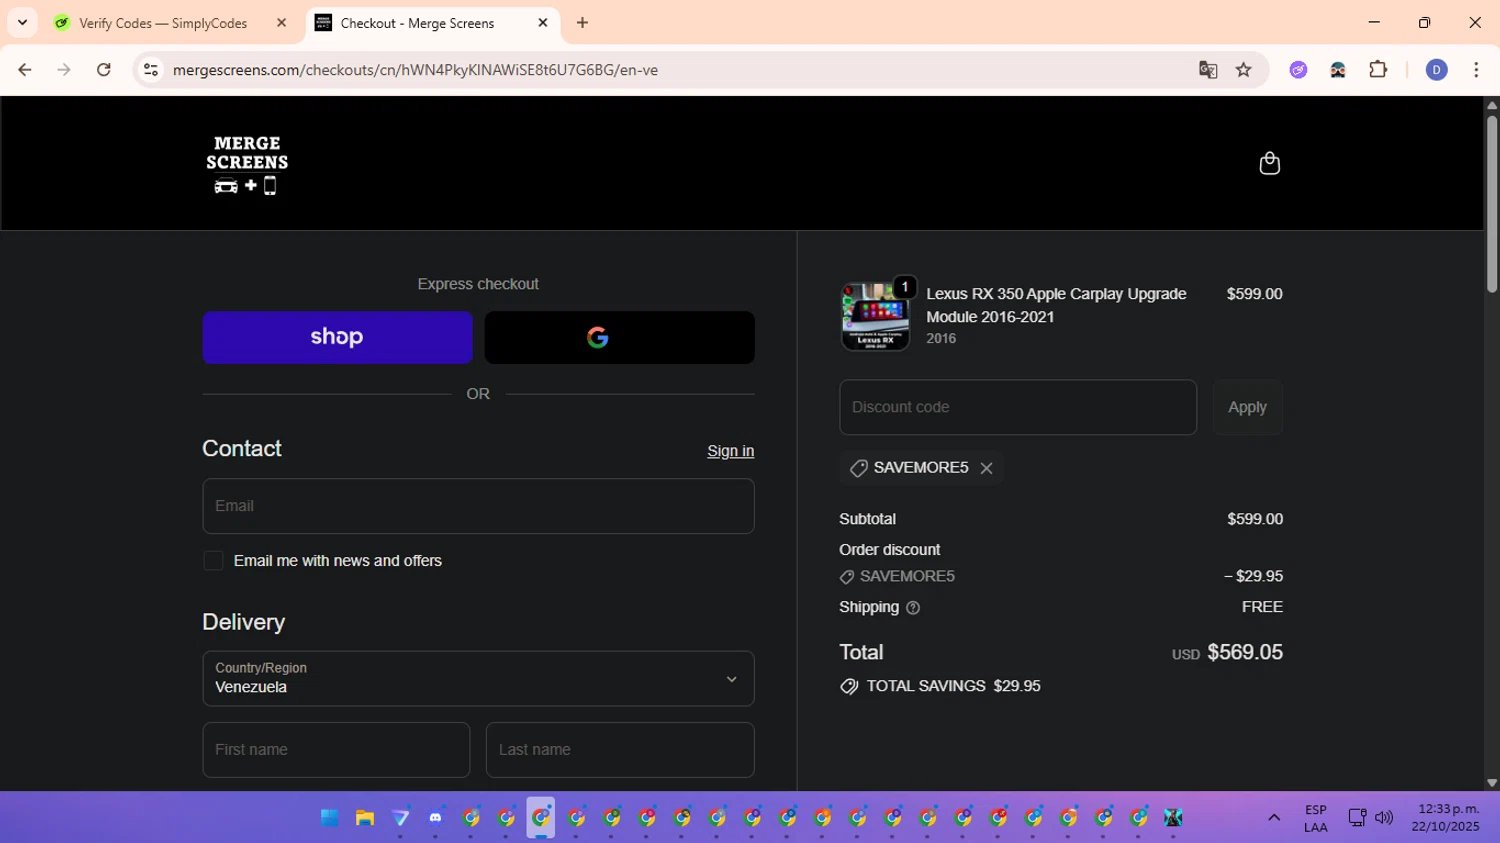Image resolution: width=1500 pixels, height=843 pixels.
Task: Remove the SAVEMORE5 discount code
Action: click(986, 468)
